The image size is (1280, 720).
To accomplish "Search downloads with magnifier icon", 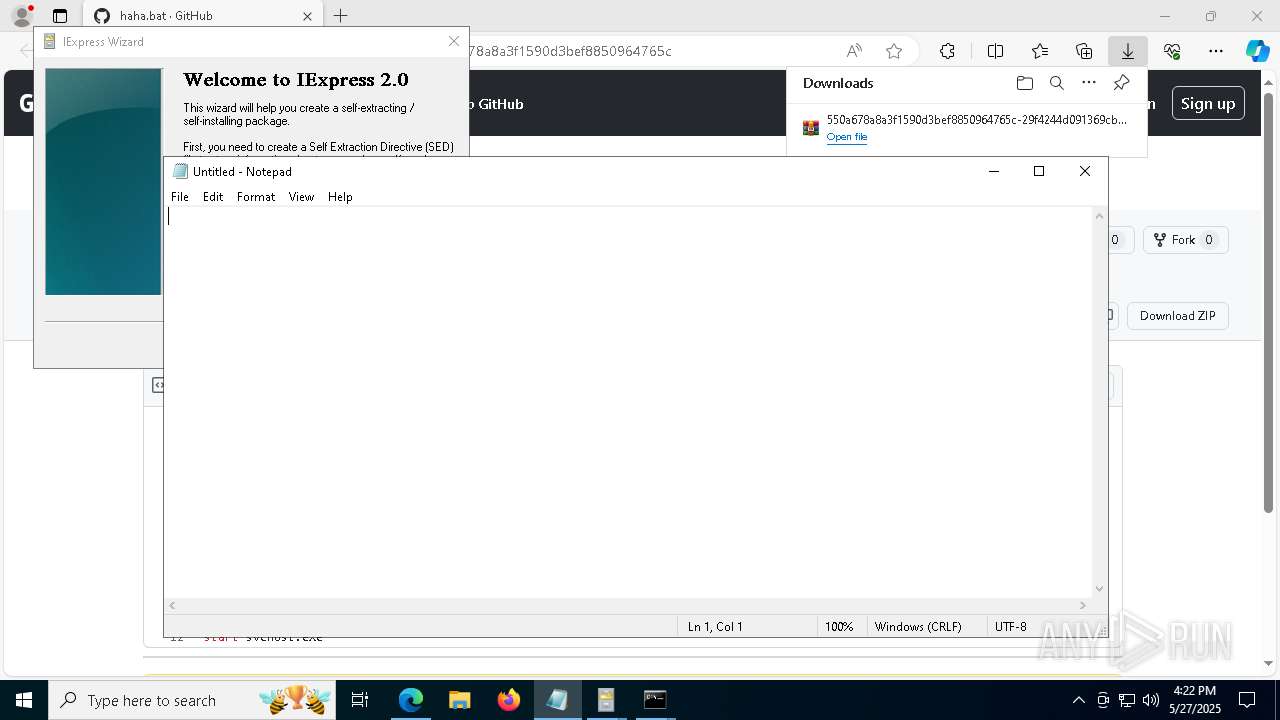I will pos(1057,83).
